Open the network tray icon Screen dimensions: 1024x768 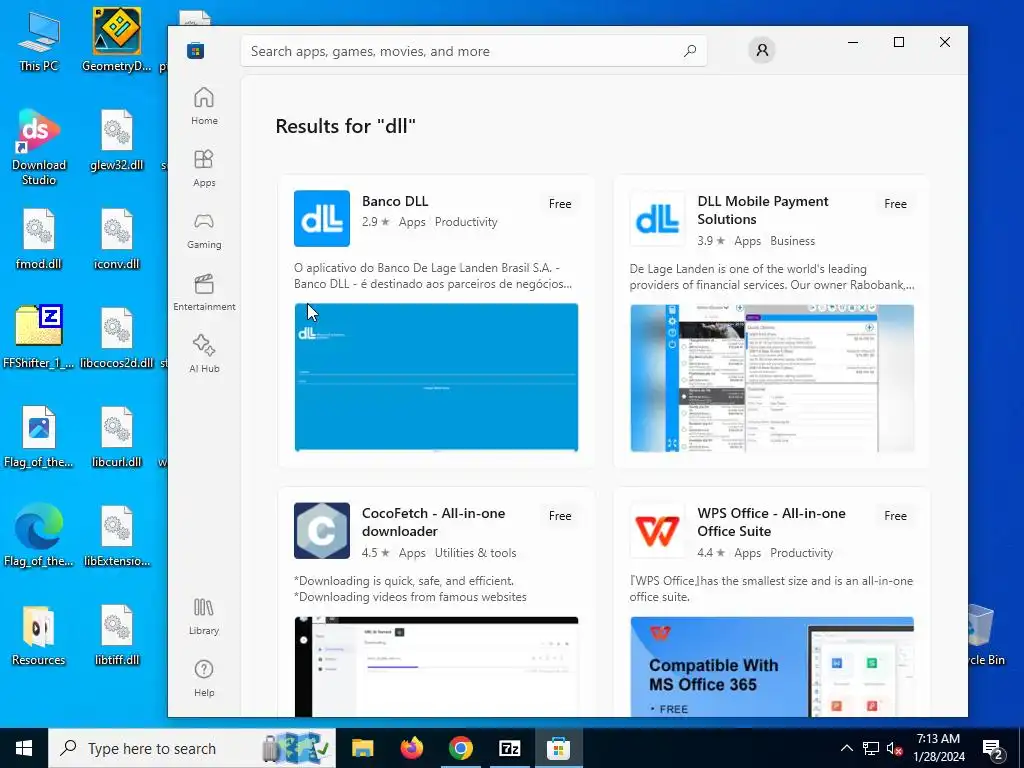[871, 748]
